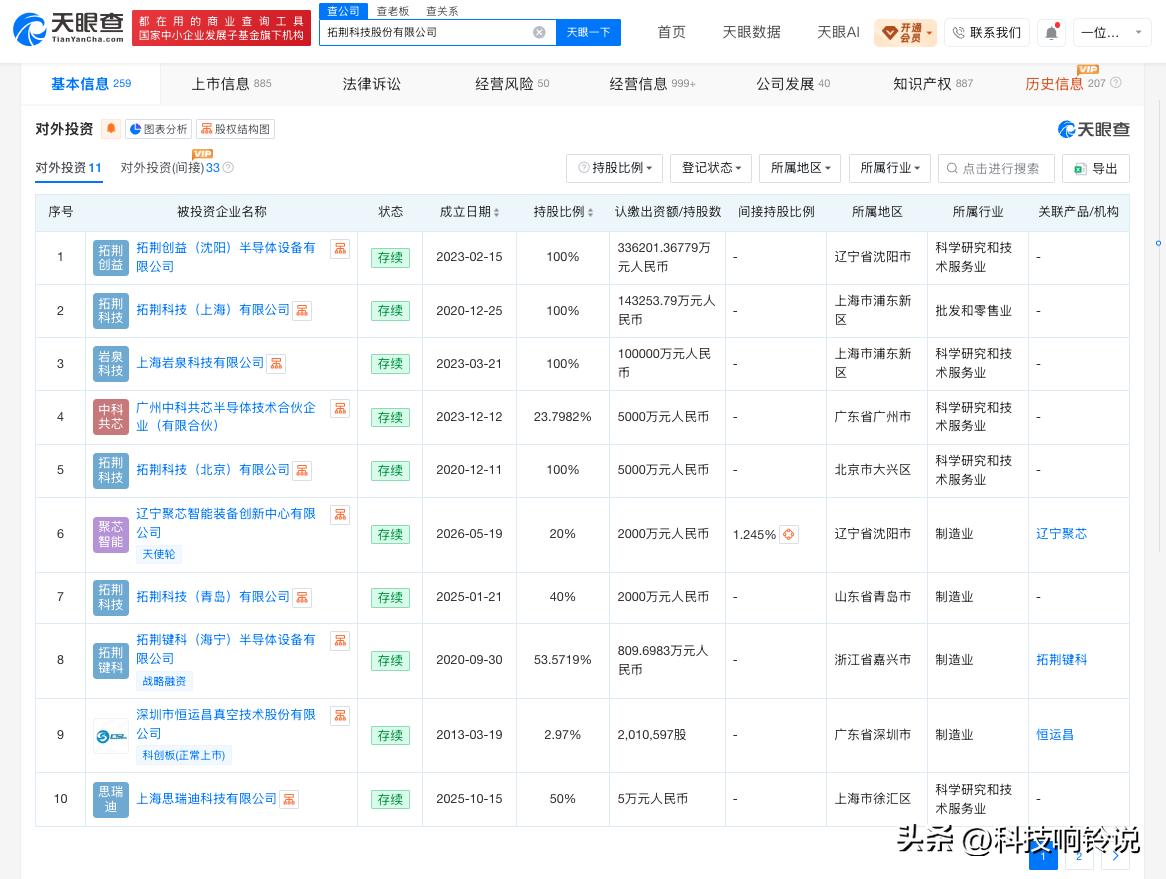Click equity structure icon for 深圳市恒运昌
This screenshot has width=1166, height=879.
coord(340,715)
